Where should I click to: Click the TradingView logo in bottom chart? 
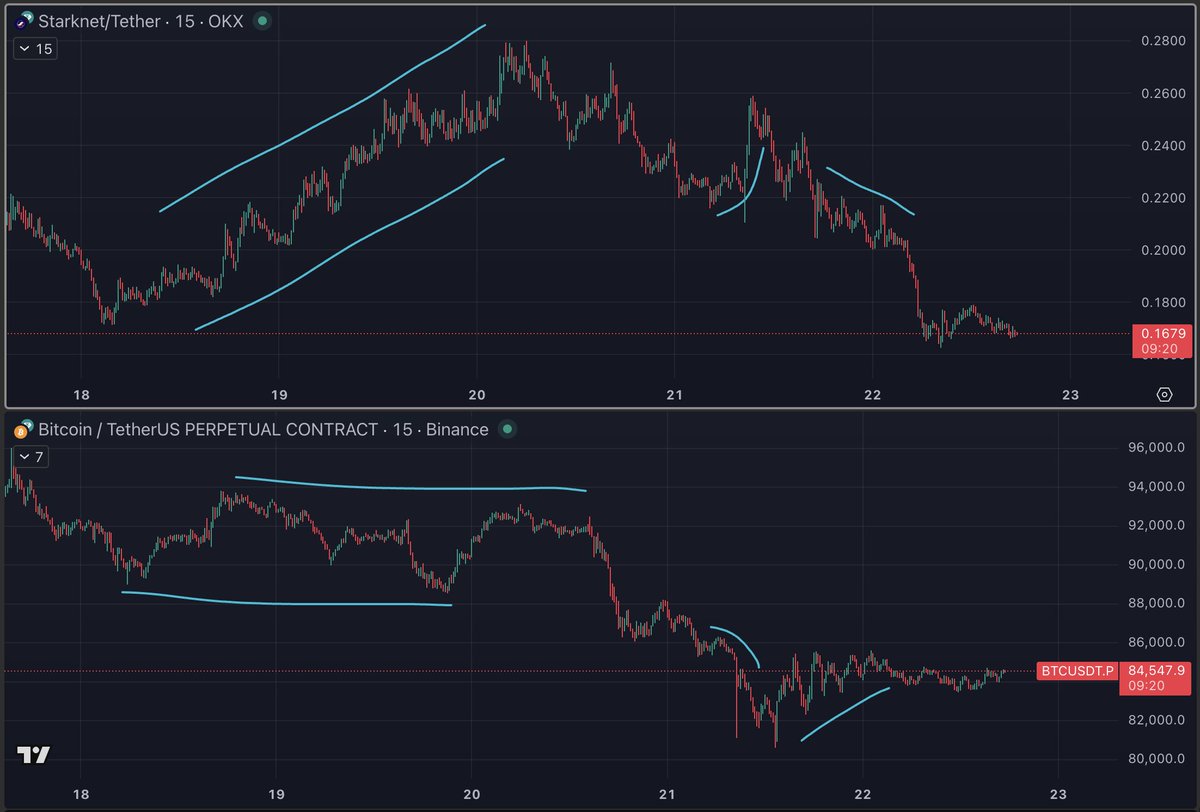33,756
